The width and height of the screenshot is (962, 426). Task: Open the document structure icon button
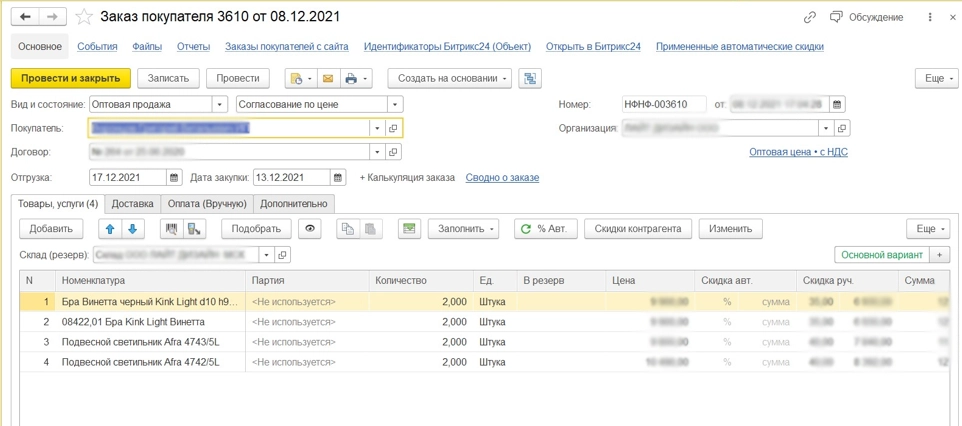[x=530, y=78]
